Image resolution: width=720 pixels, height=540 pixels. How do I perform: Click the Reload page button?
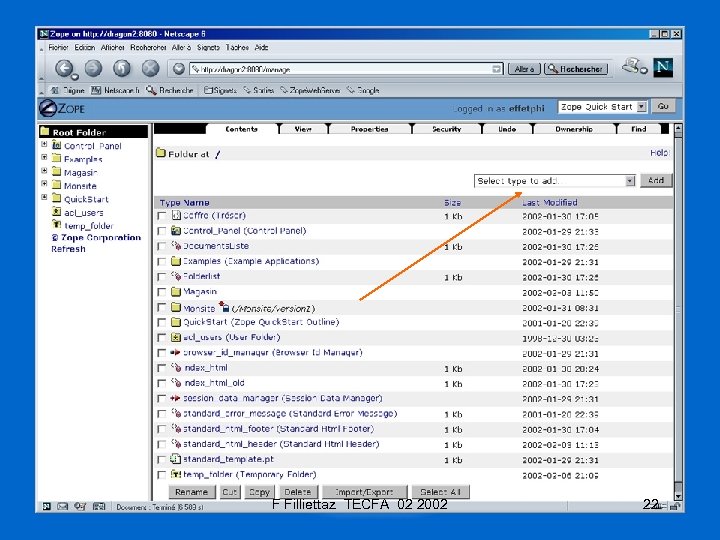click(x=122, y=68)
